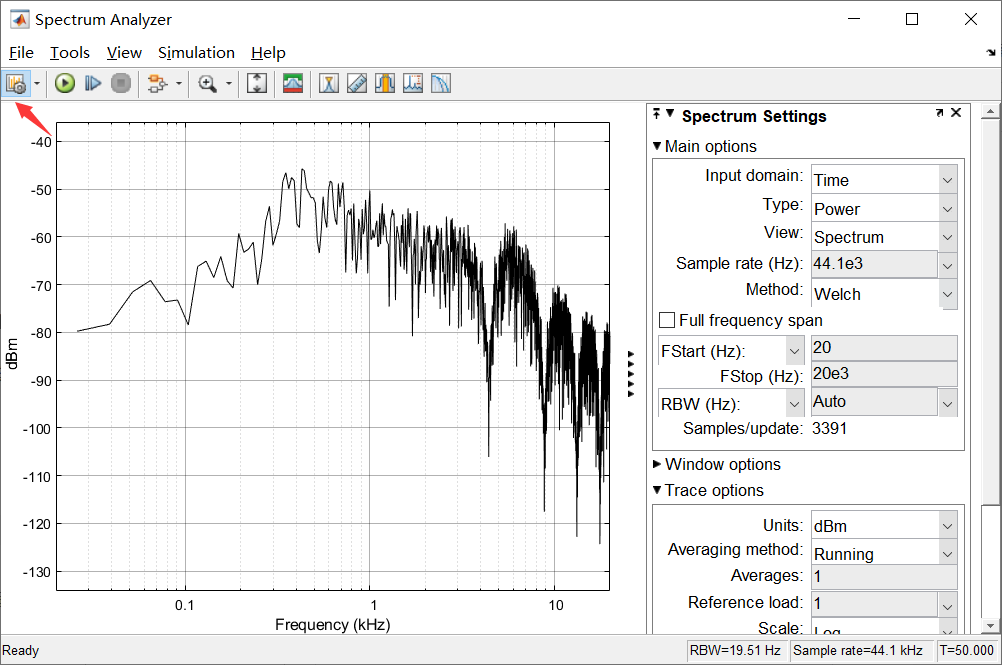Open the Input domain dropdown

point(884,180)
